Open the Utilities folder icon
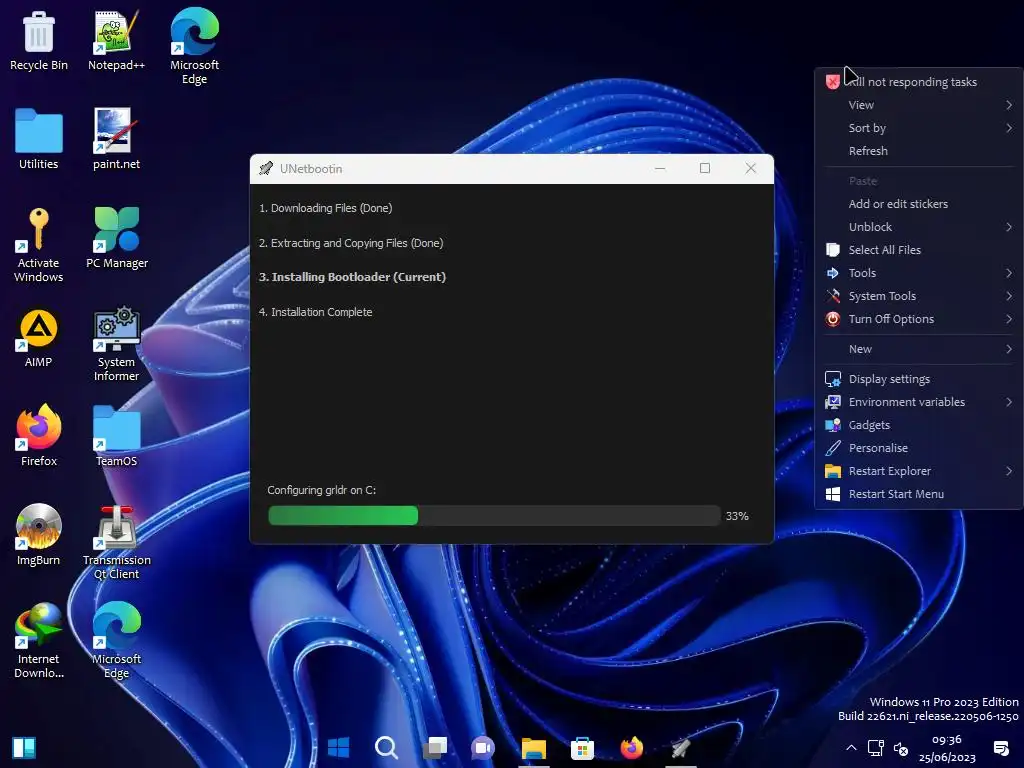The image size is (1024, 768). [39, 139]
